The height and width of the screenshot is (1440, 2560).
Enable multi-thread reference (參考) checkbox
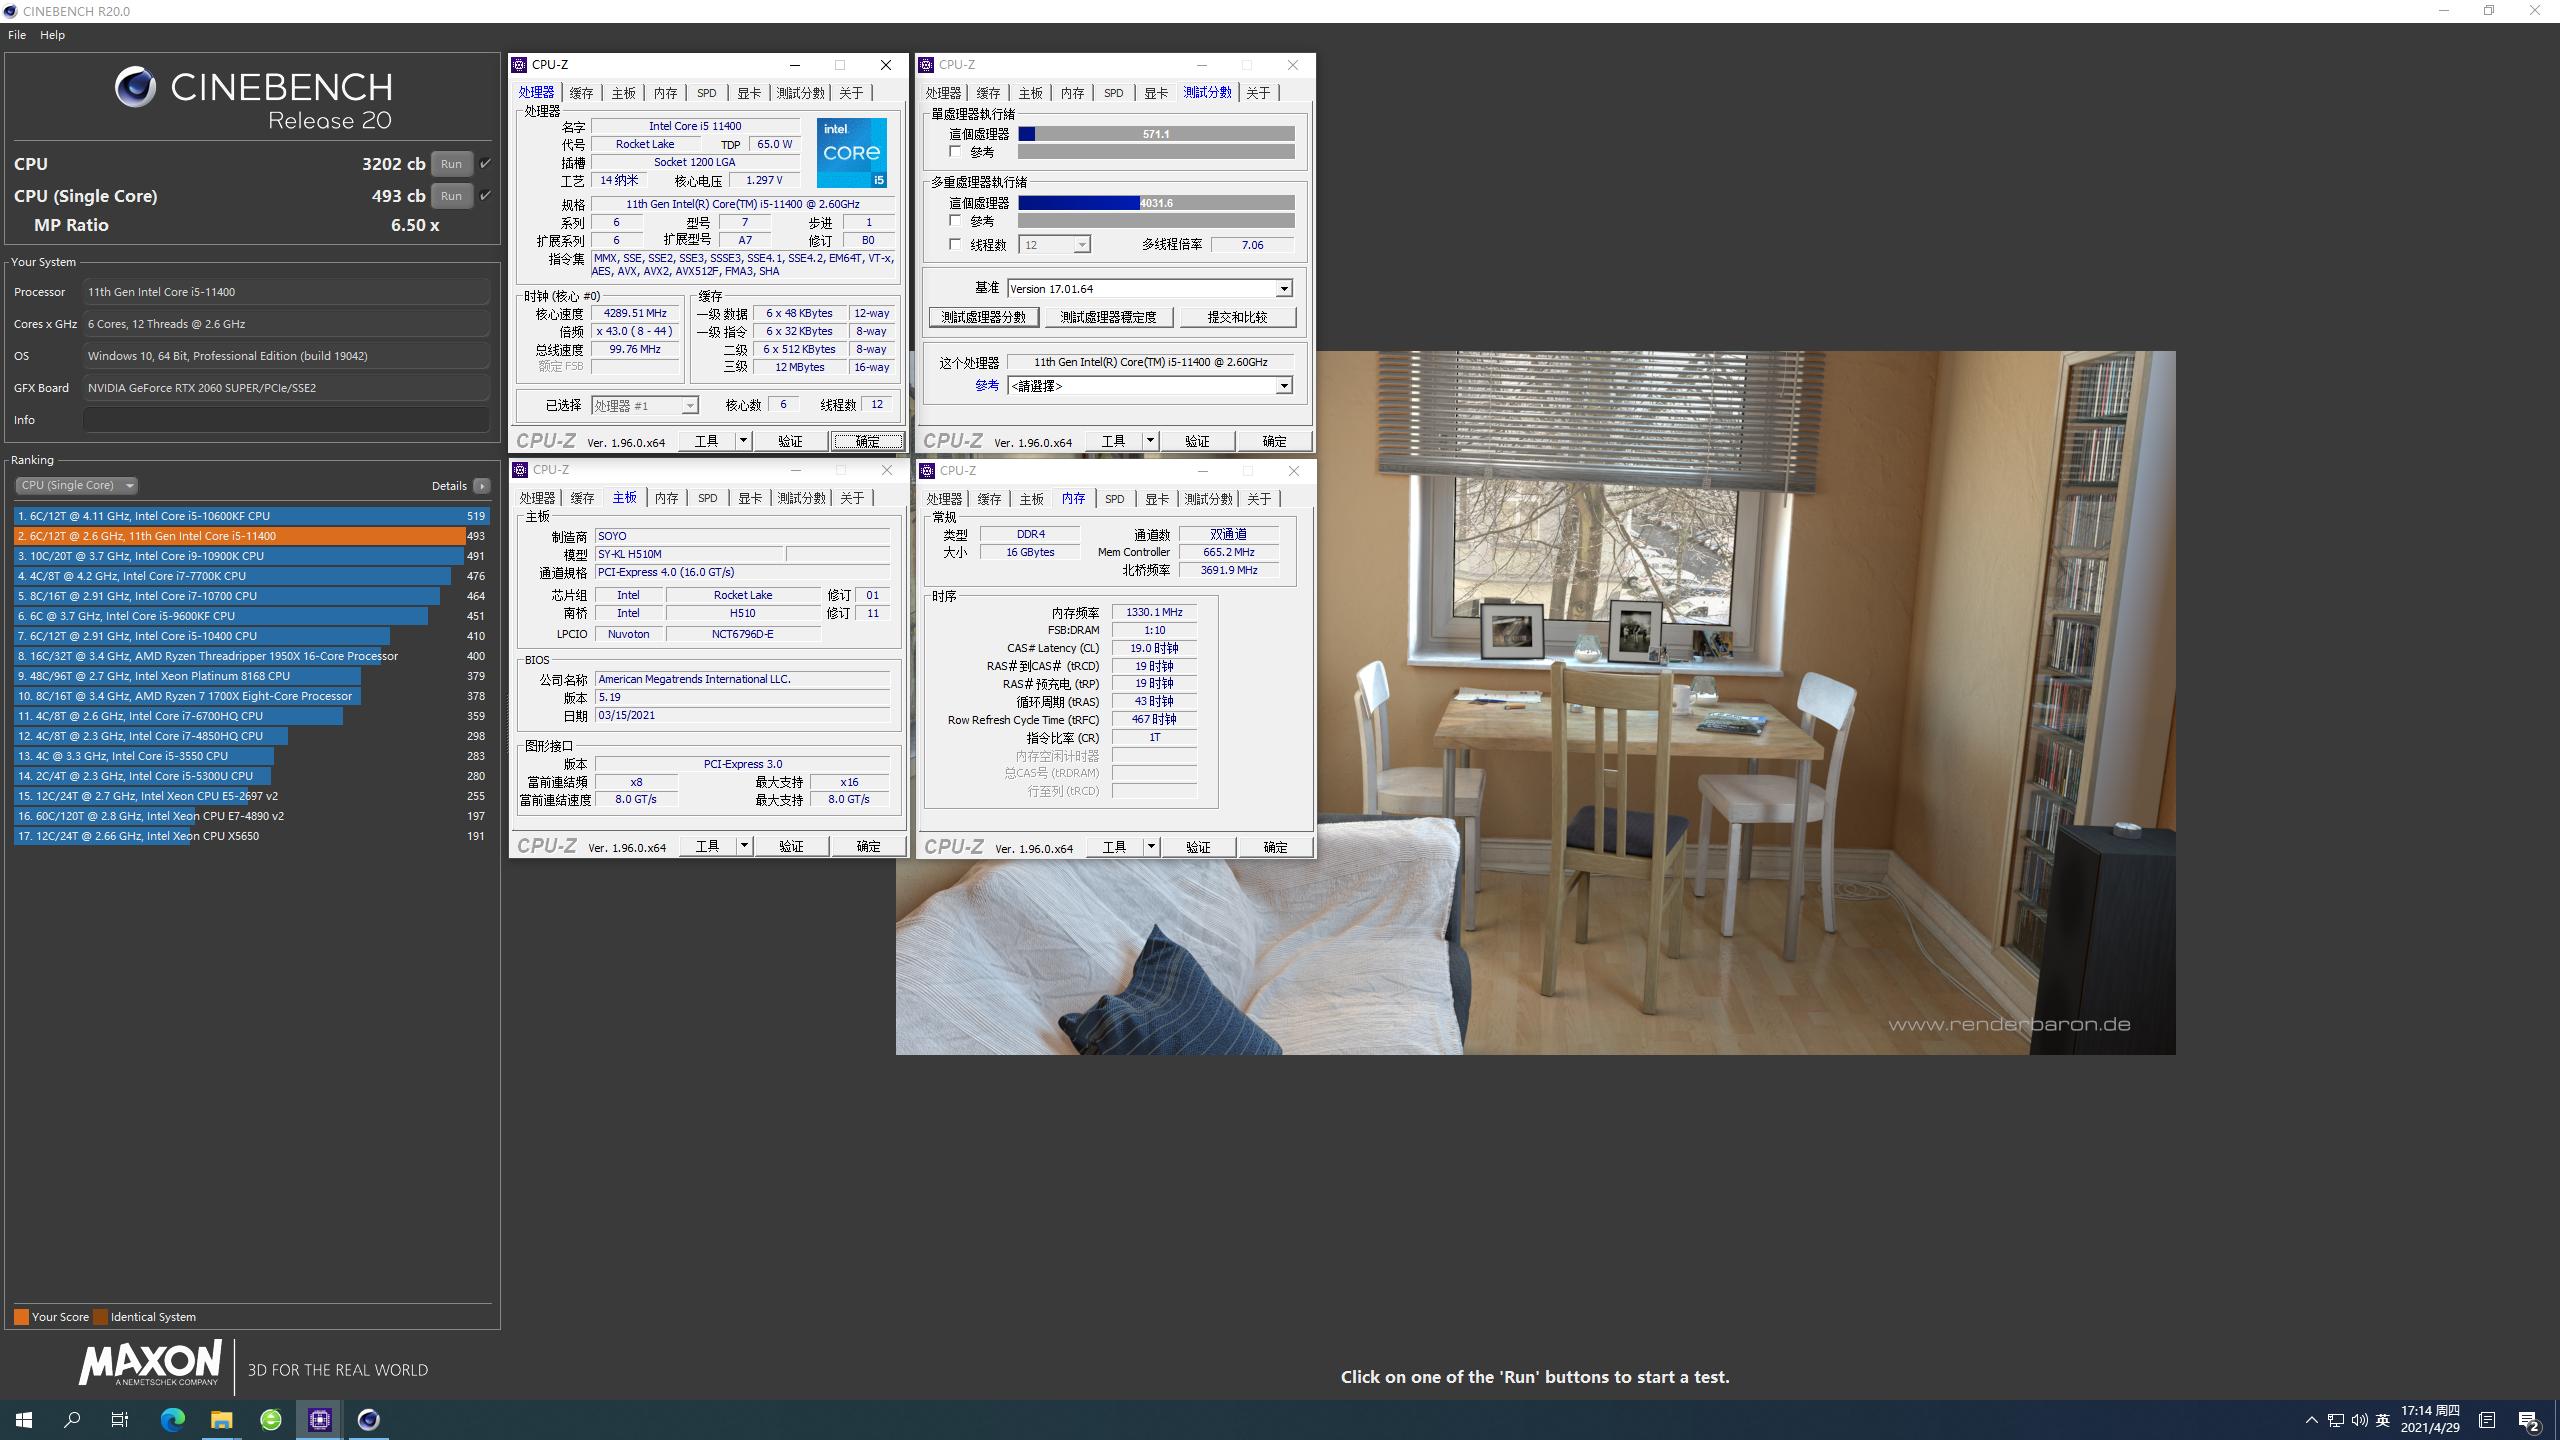pos(955,221)
